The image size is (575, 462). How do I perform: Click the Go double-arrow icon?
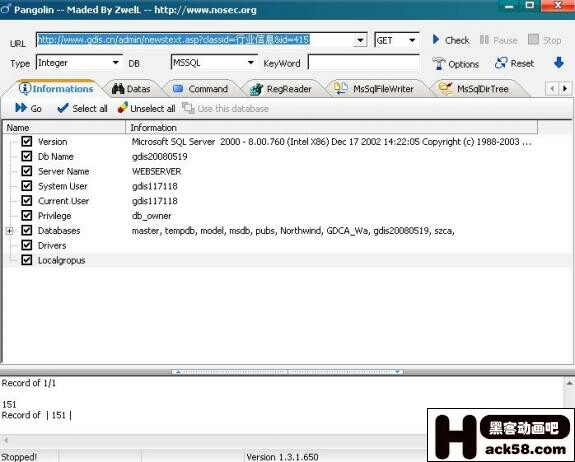[x=21, y=108]
